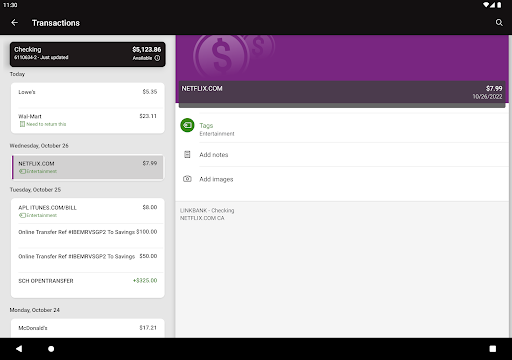Tap Add notes

(343, 155)
